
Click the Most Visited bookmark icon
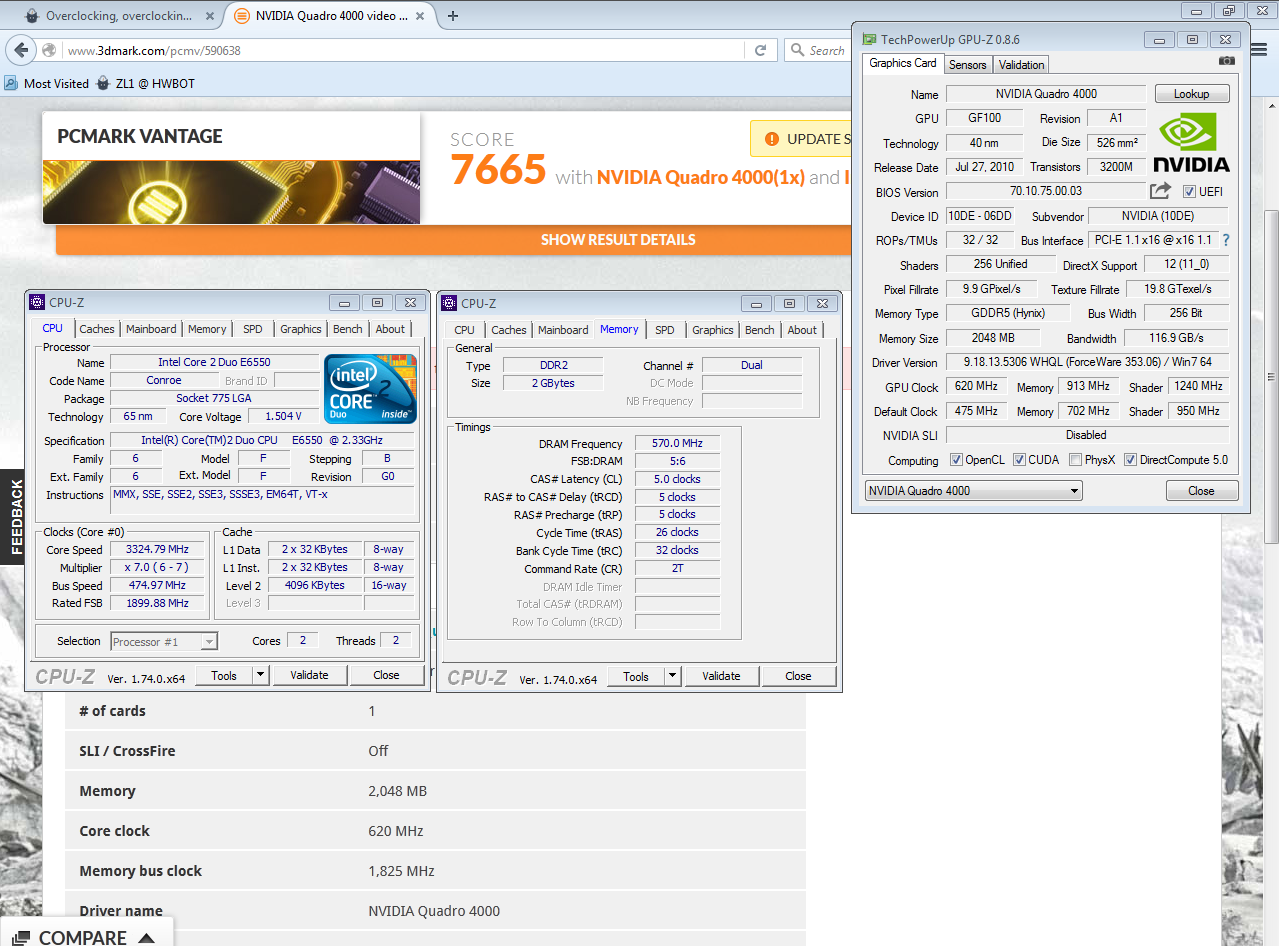pos(12,83)
